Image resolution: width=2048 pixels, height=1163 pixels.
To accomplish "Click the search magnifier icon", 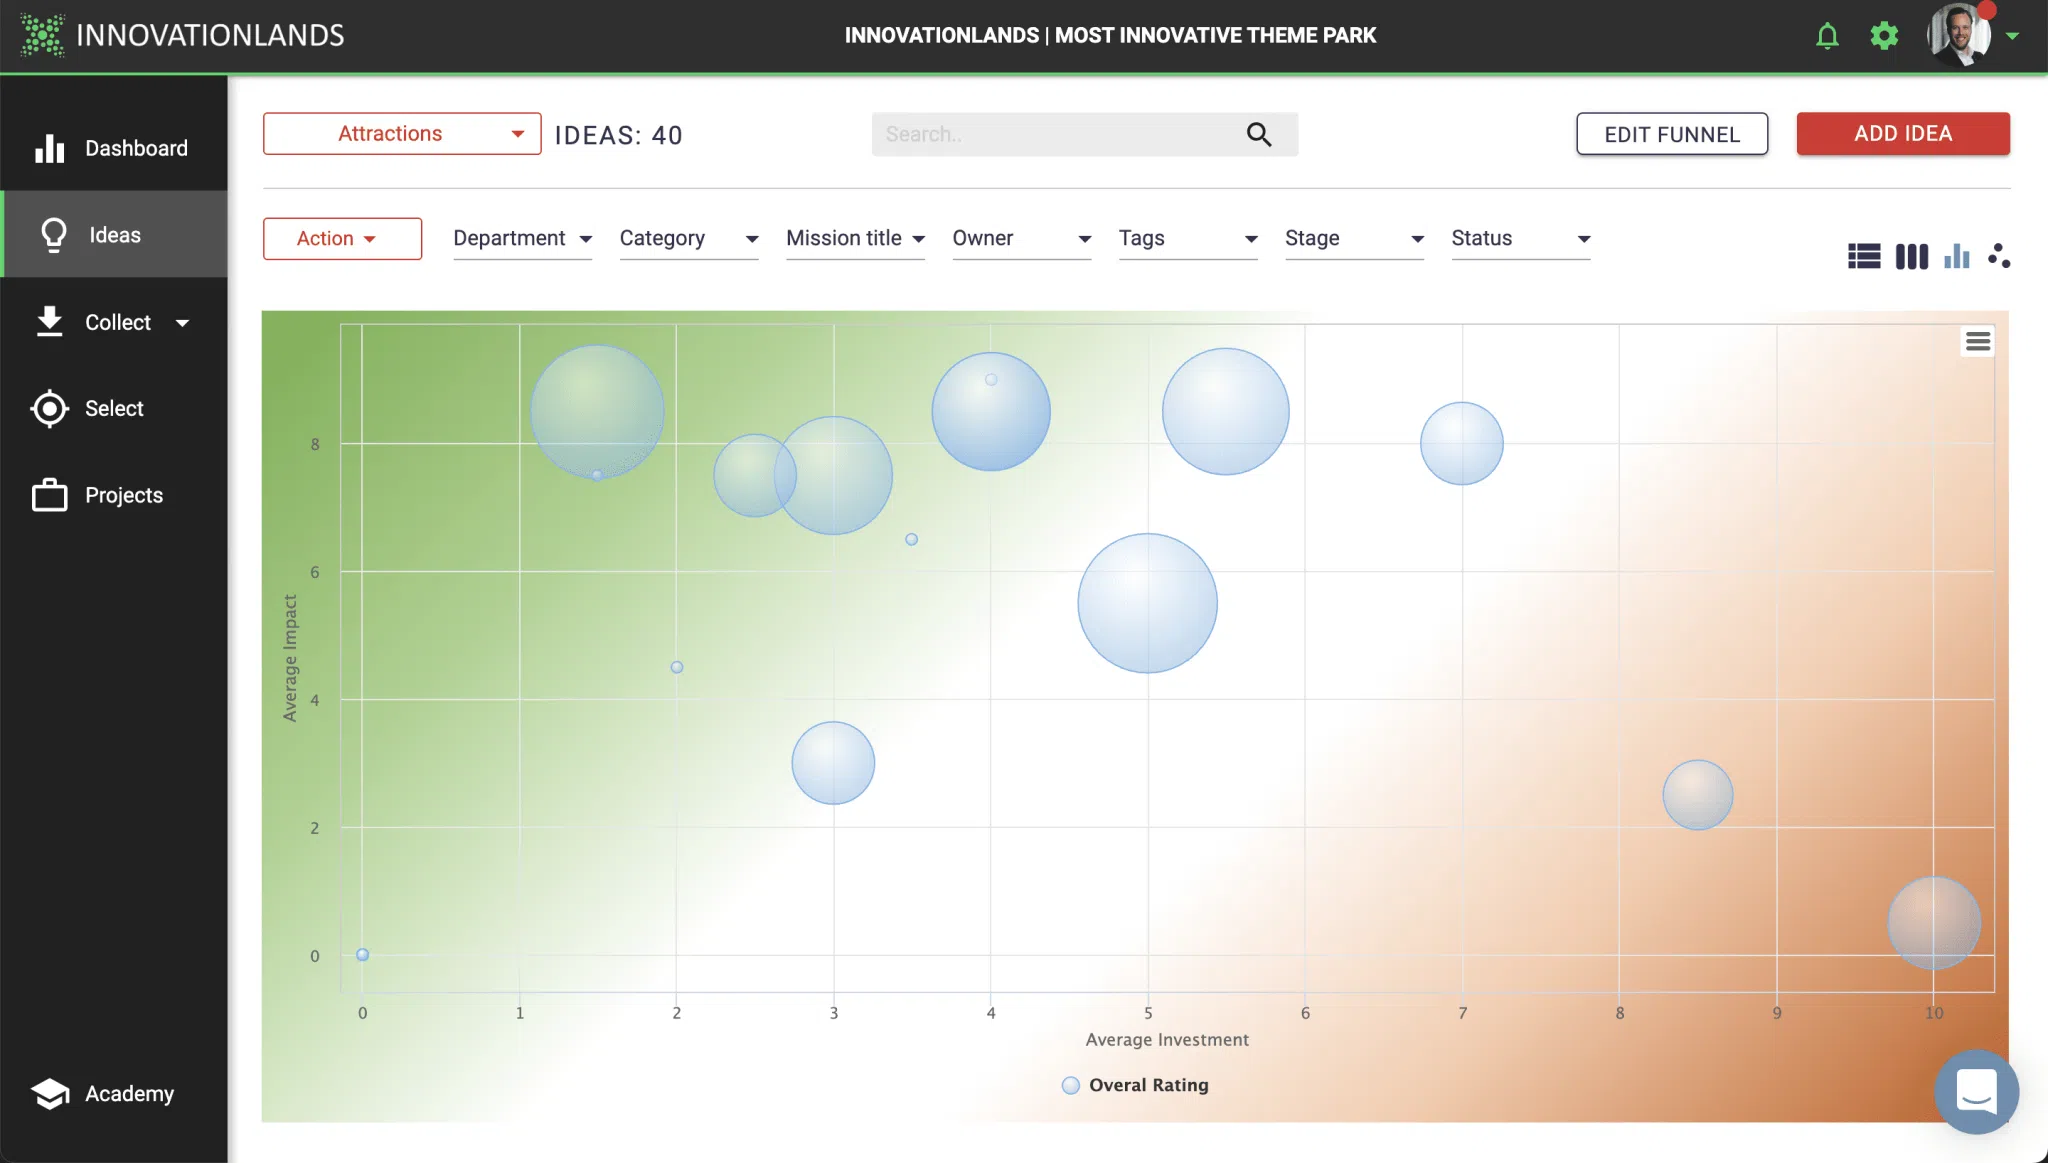I will (x=1259, y=134).
